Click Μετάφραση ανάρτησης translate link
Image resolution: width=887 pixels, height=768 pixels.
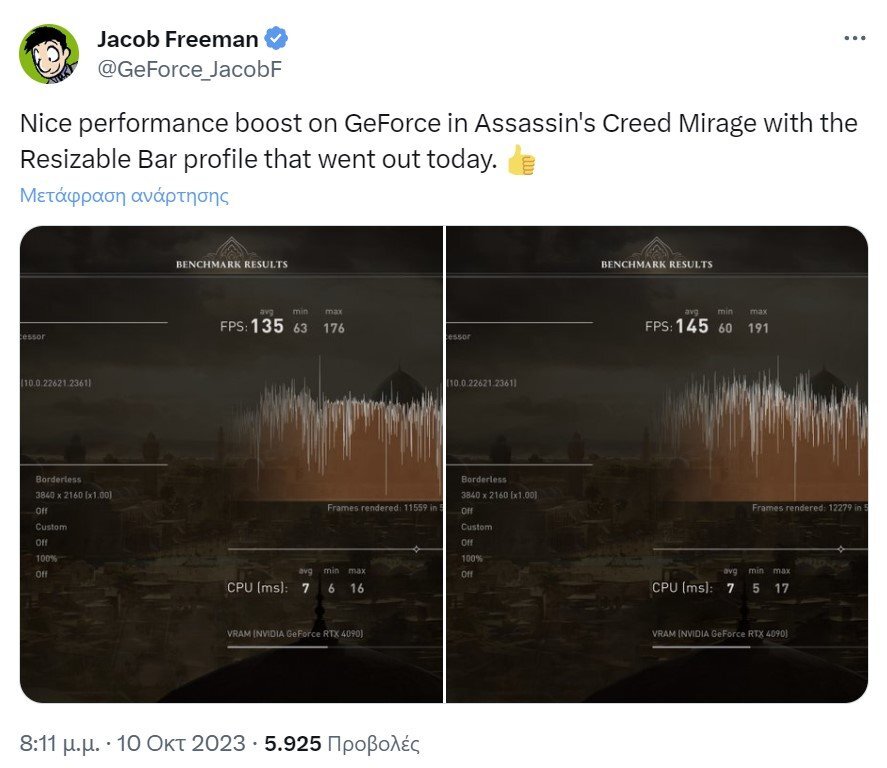pos(124,195)
